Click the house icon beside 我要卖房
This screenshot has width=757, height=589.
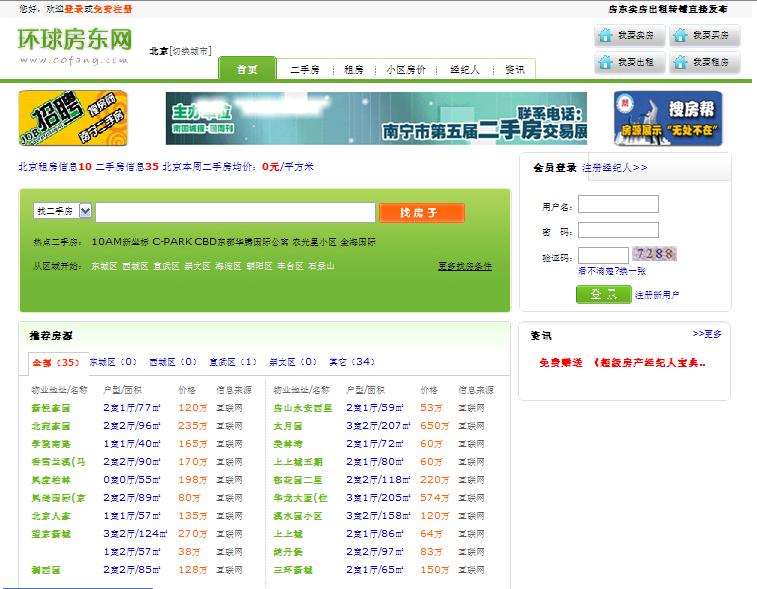coord(605,35)
